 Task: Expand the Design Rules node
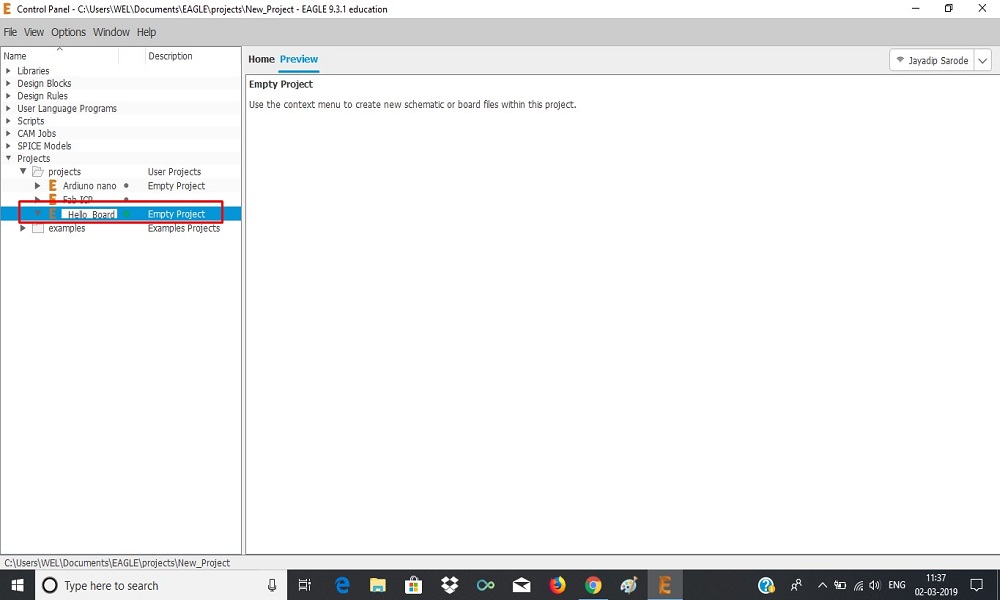pyautogui.click(x=8, y=96)
